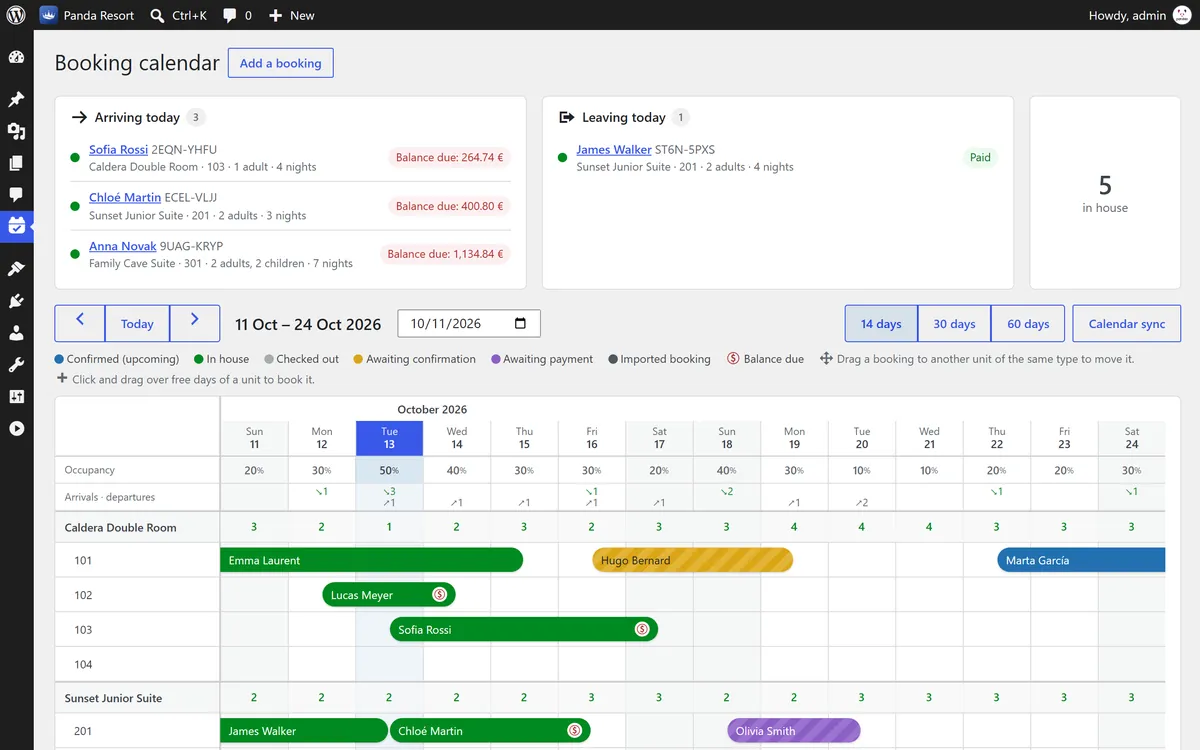Select the Bookings calendar icon in sidebar
Screen dimensions: 1200x750
pos(16,226)
